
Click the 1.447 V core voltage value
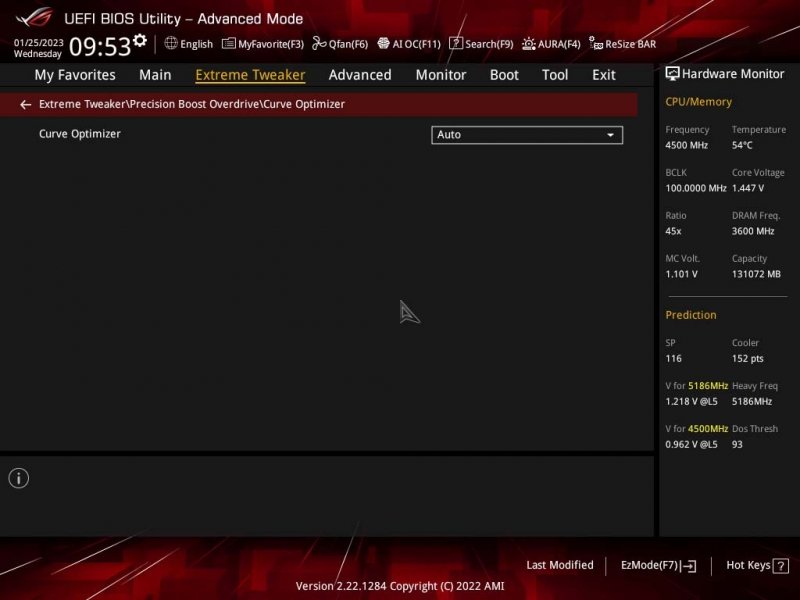pyautogui.click(x=747, y=188)
